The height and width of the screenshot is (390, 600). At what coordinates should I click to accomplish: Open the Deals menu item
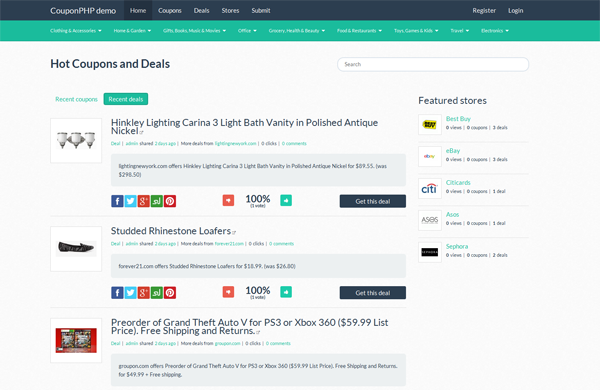[x=201, y=10]
